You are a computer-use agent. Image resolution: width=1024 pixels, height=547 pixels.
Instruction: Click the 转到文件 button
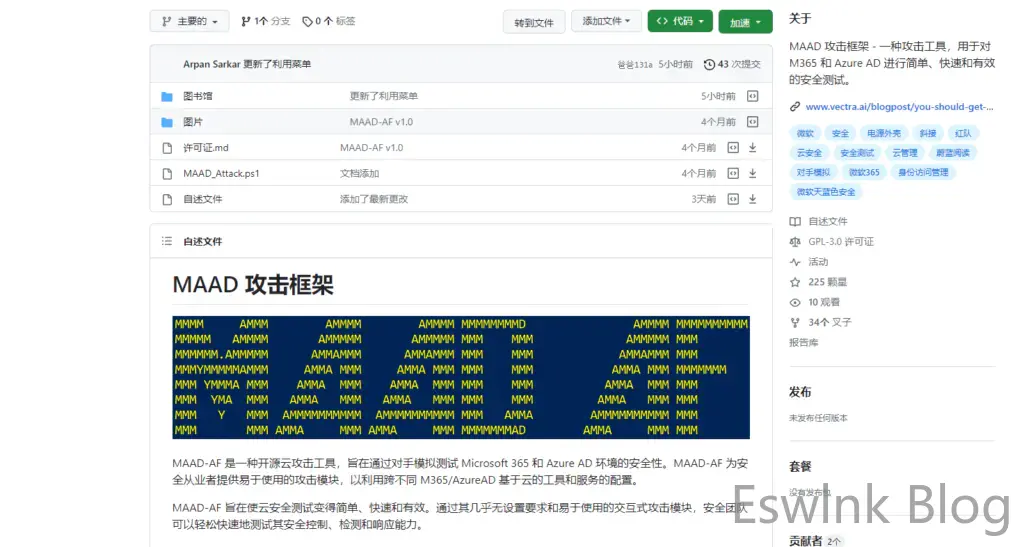click(x=533, y=22)
